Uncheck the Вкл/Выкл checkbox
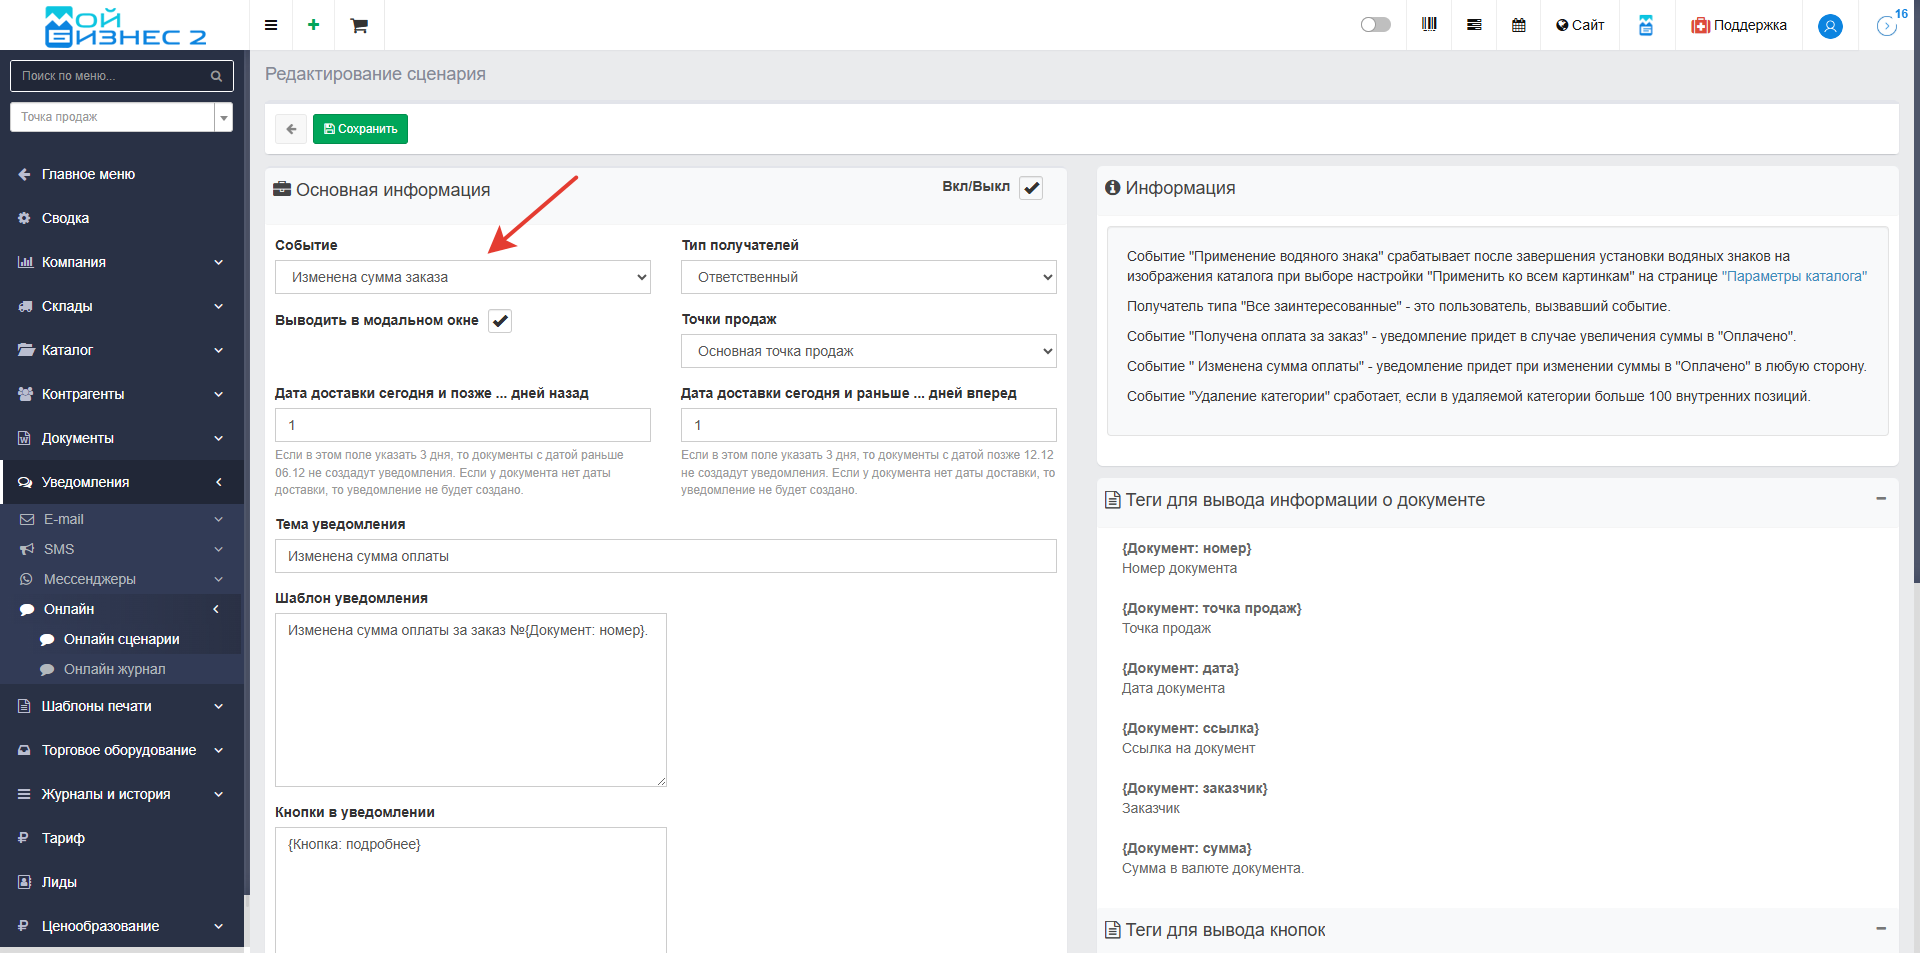The image size is (1920, 953). 1031,188
